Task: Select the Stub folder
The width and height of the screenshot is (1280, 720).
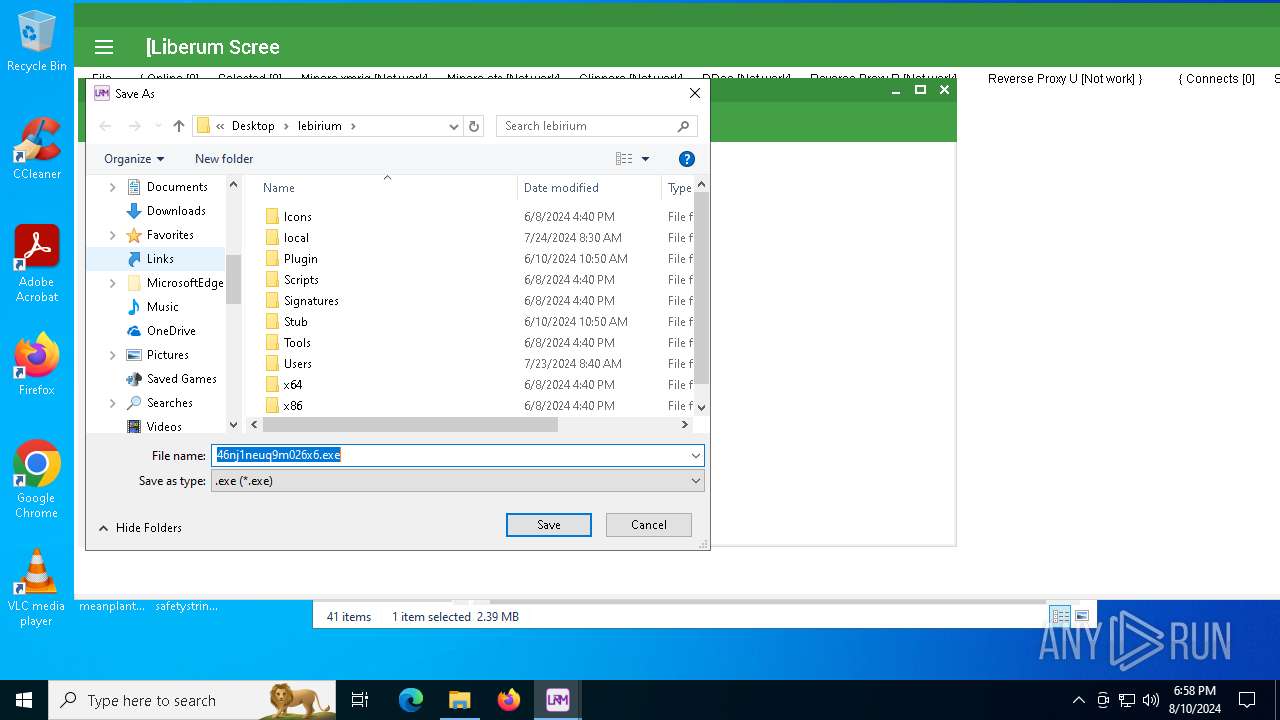Action: point(296,322)
